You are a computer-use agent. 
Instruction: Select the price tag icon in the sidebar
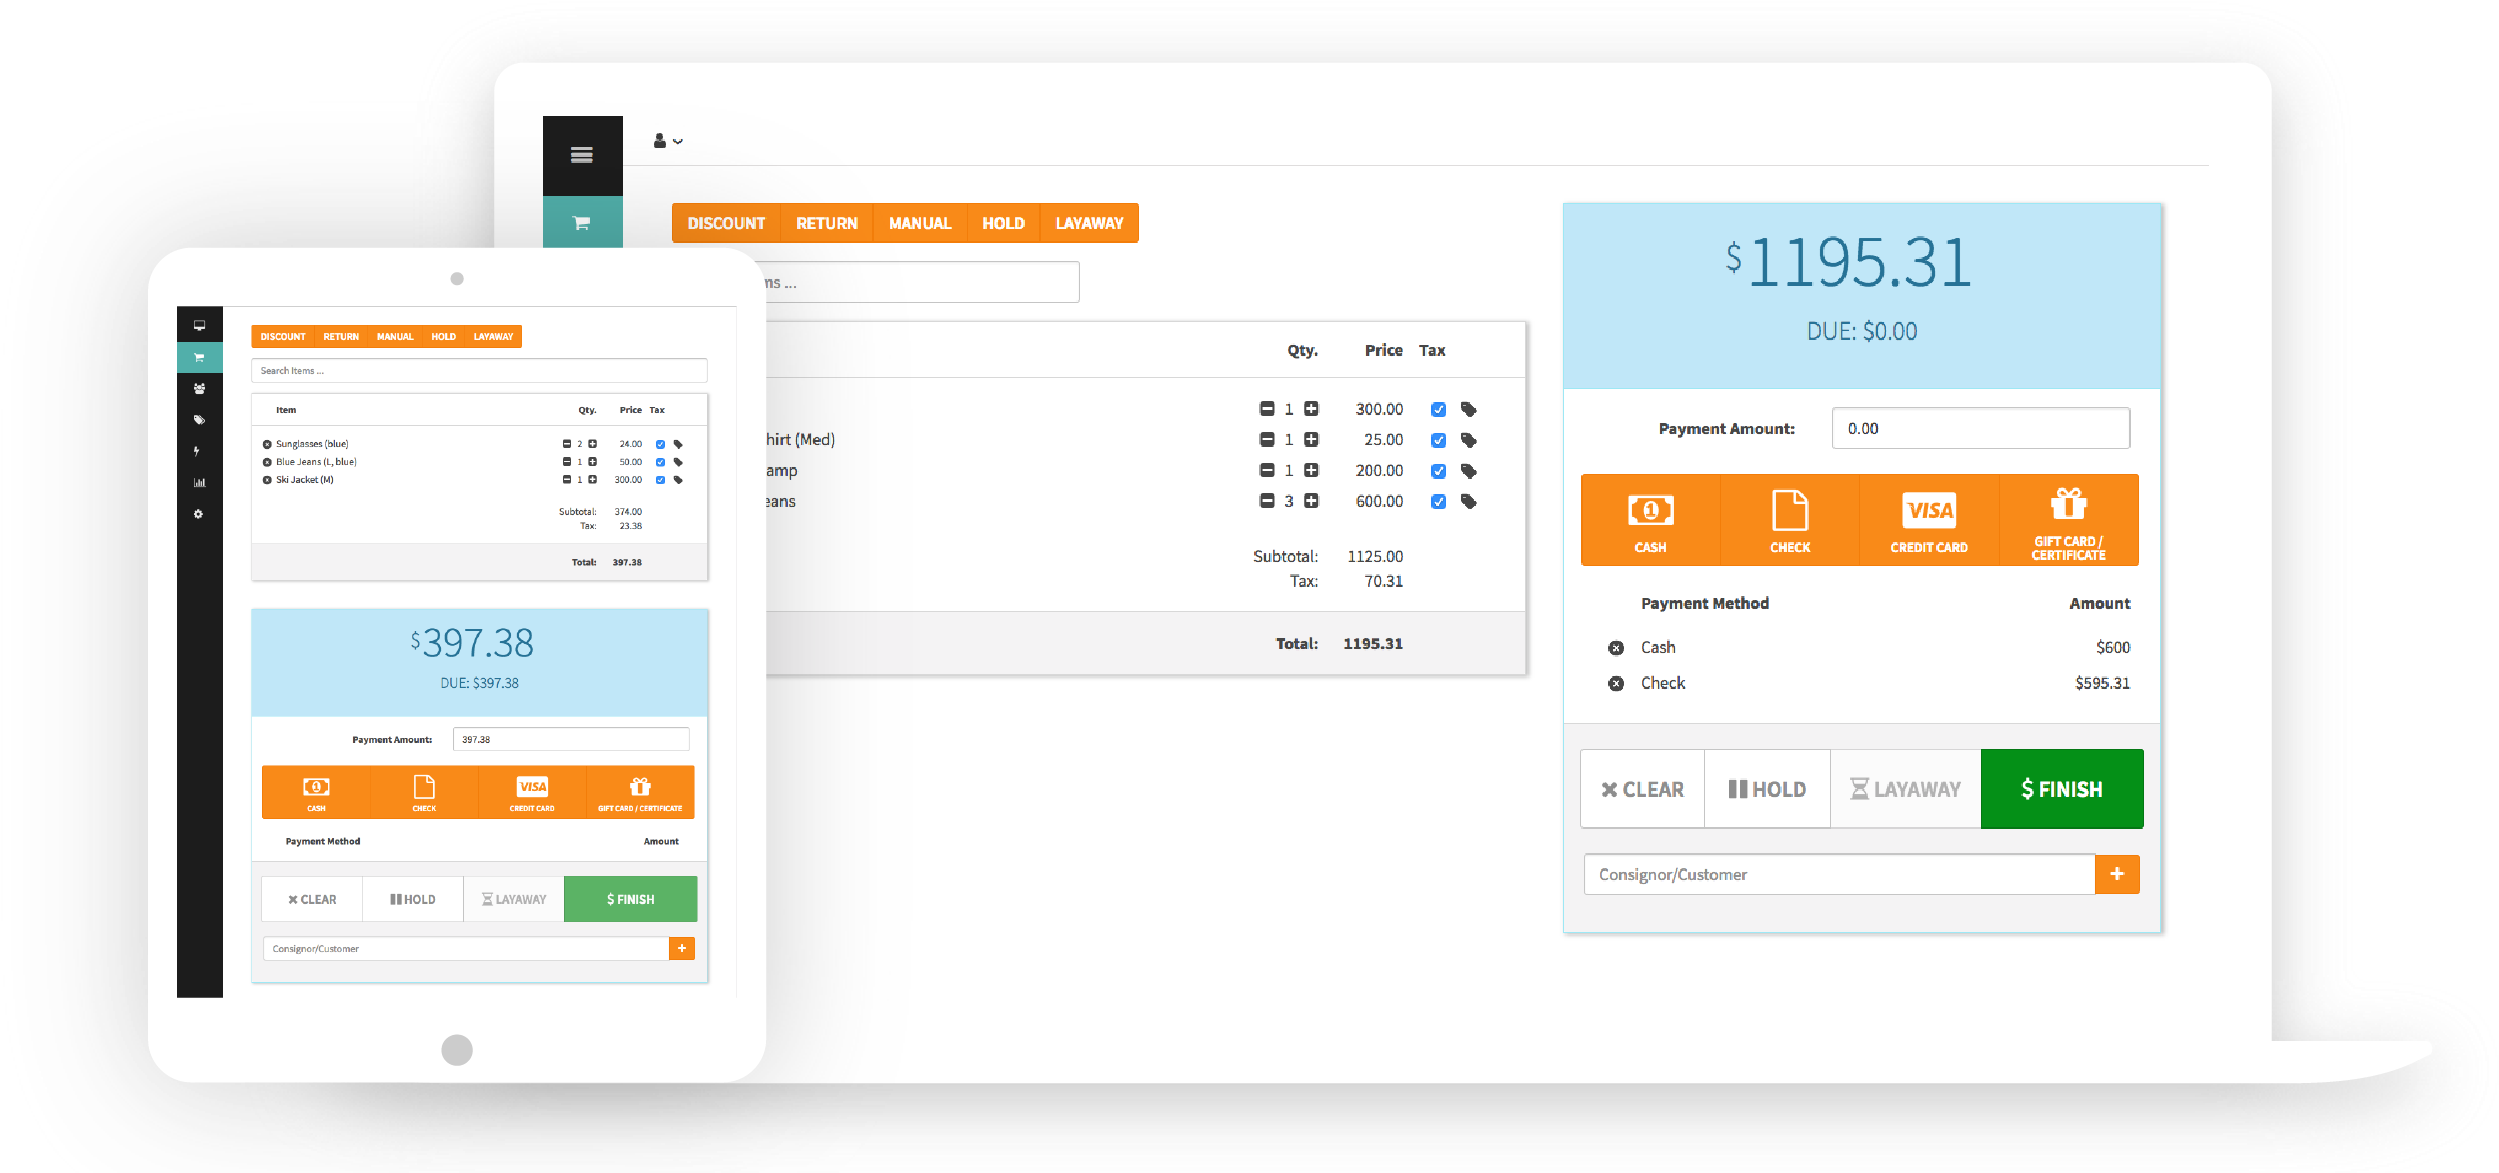[200, 419]
